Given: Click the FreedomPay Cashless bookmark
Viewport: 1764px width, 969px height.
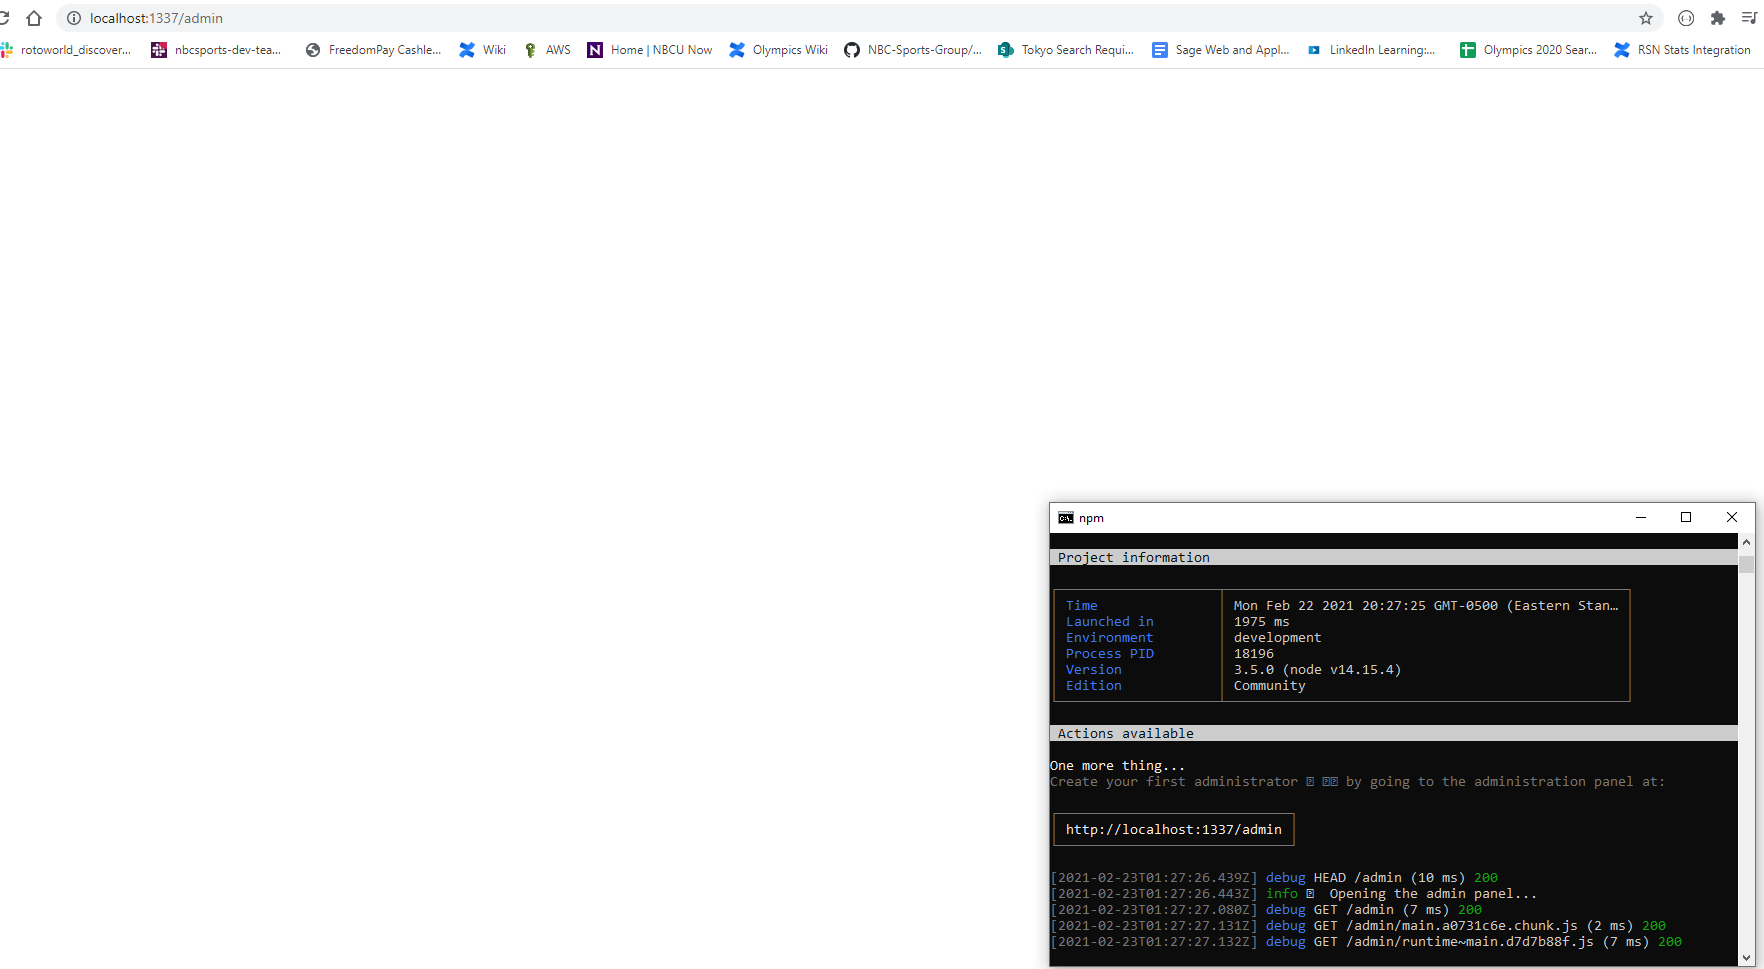Looking at the screenshot, I should 373,50.
